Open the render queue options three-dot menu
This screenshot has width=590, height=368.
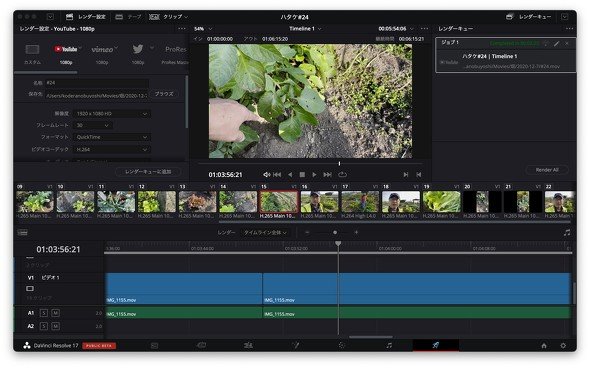[569, 29]
